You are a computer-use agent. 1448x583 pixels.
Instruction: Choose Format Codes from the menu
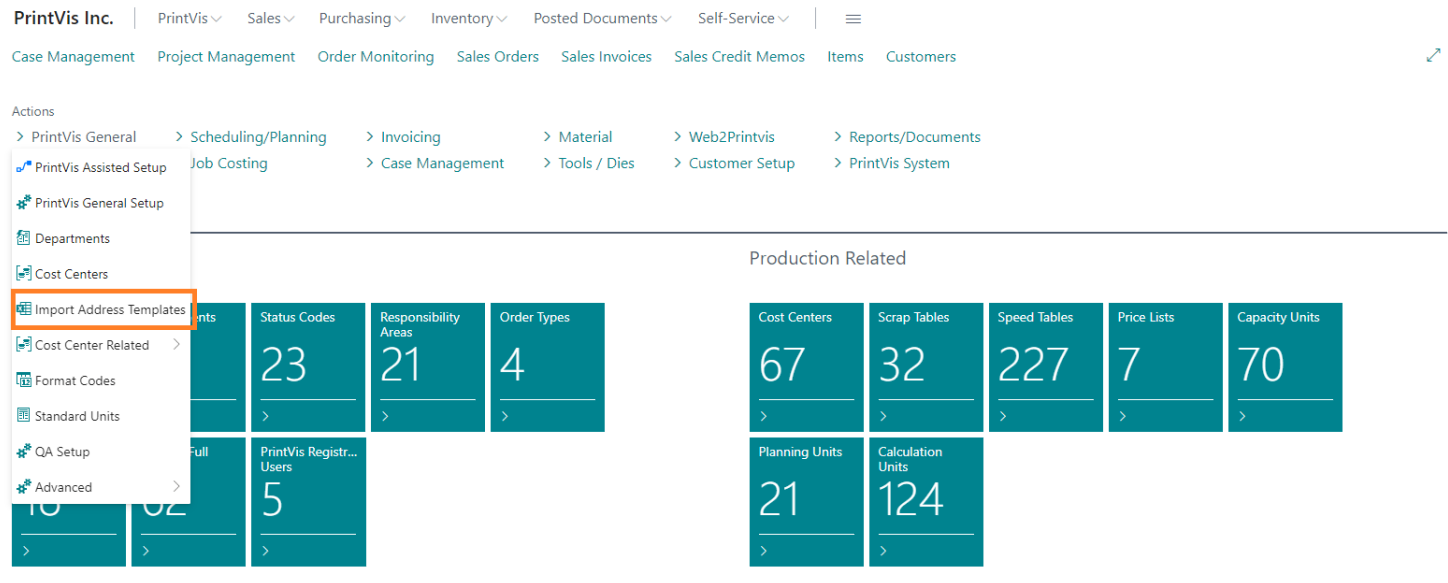click(101, 380)
